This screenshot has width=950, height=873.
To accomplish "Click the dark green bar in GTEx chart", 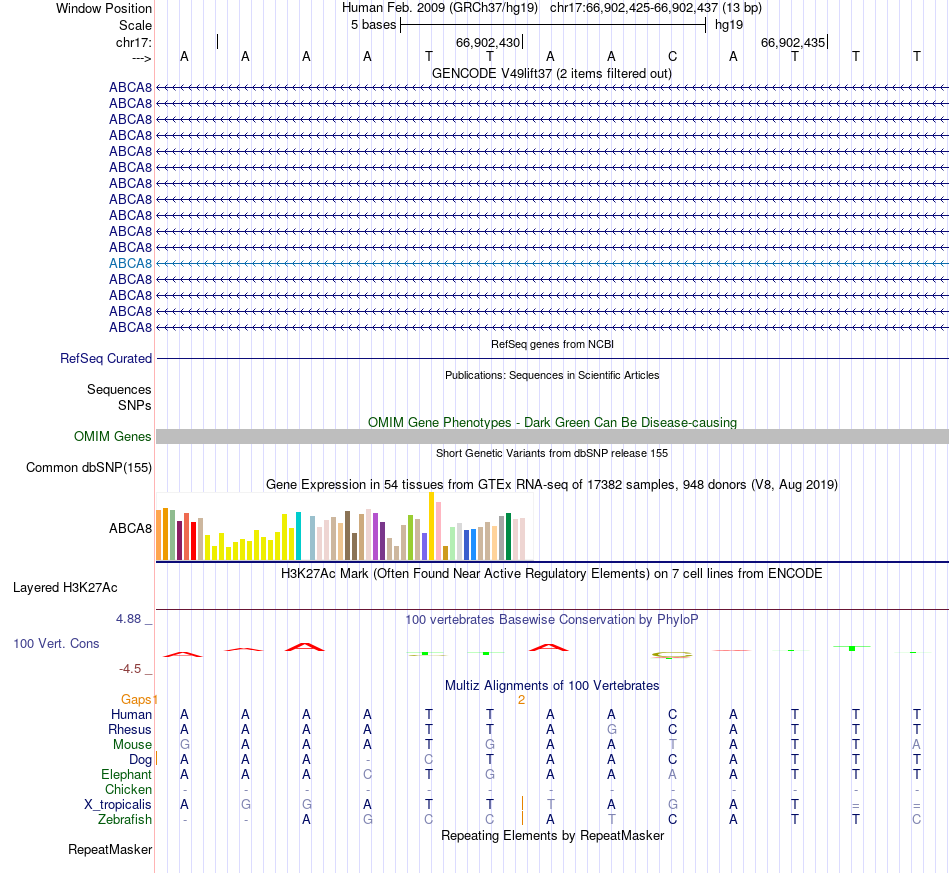I will point(508,536).
